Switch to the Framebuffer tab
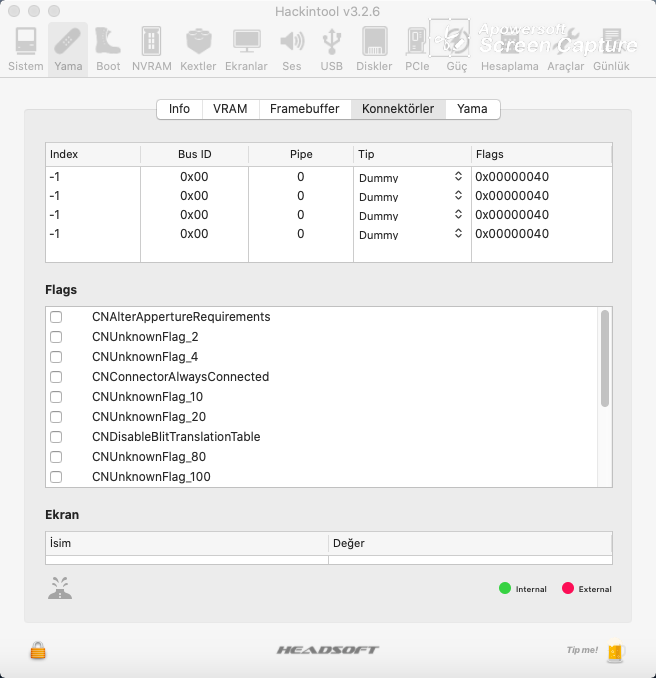656x678 pixels. click(304, 109)
